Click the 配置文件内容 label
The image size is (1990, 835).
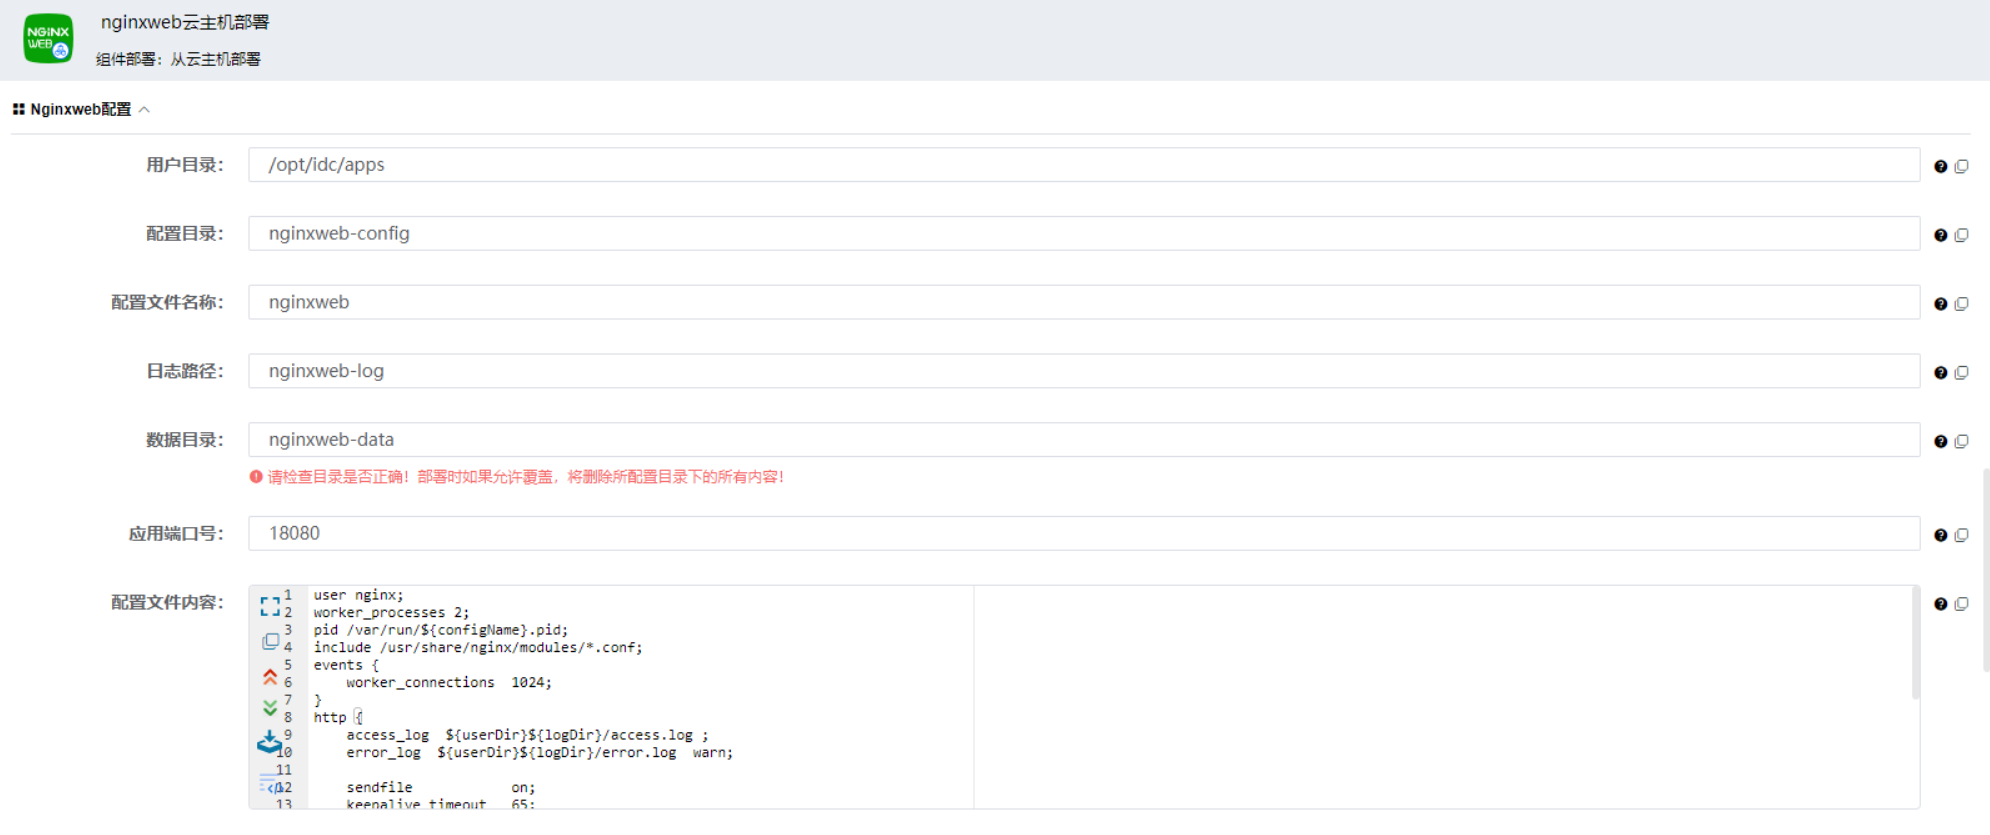coord(167,602)
